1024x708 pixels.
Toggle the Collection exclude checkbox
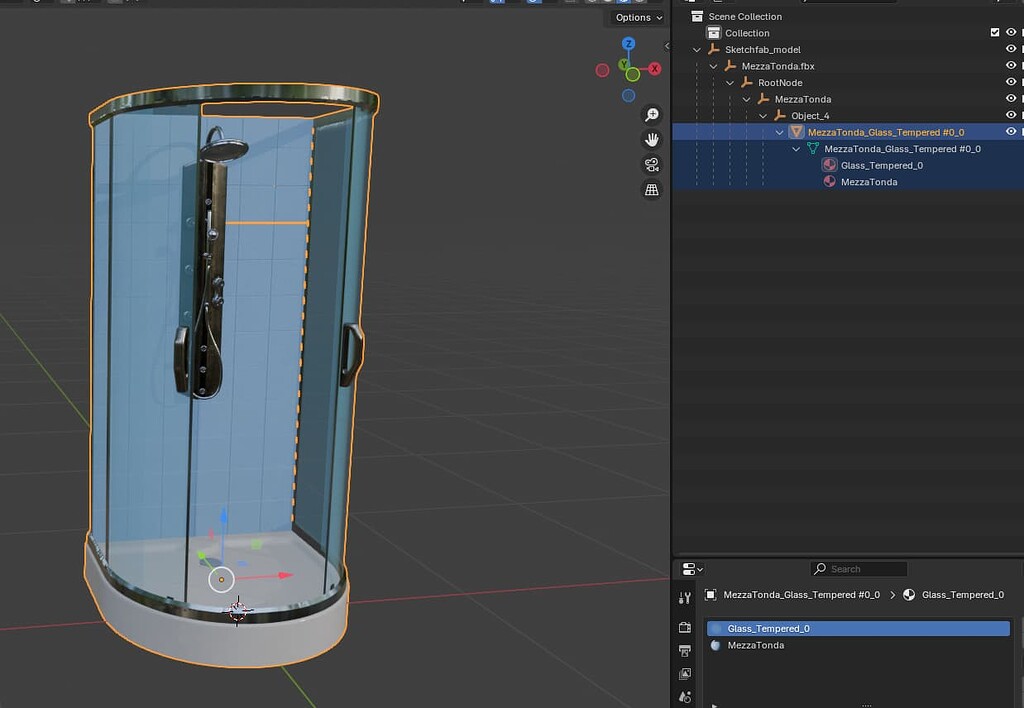[x=995, y=31]
